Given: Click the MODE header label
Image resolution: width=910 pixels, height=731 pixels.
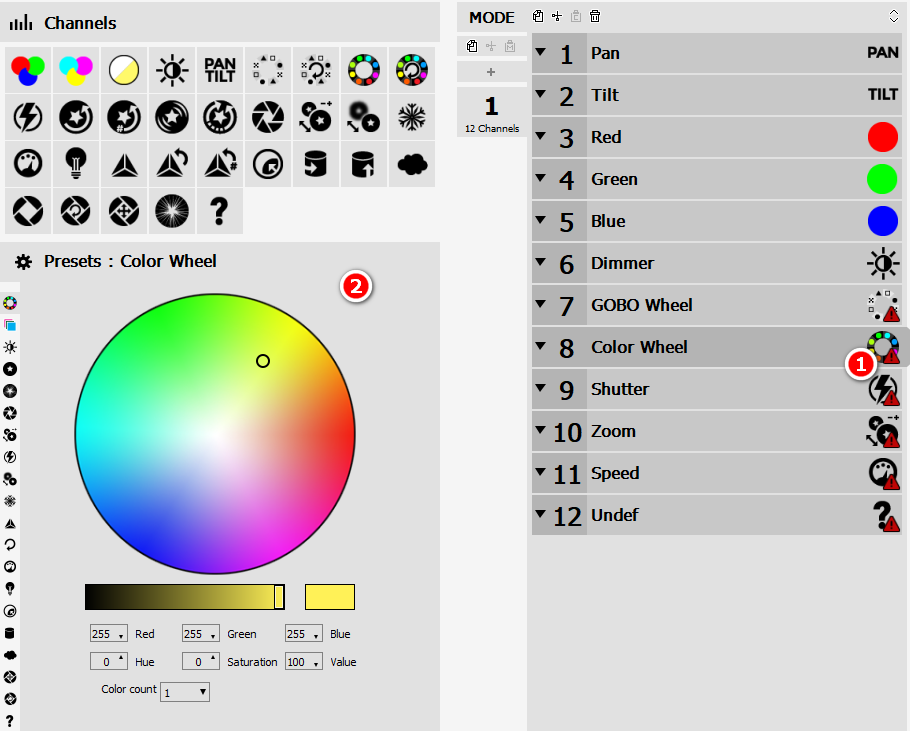Looking at the screenshot, I should [491, 17].
